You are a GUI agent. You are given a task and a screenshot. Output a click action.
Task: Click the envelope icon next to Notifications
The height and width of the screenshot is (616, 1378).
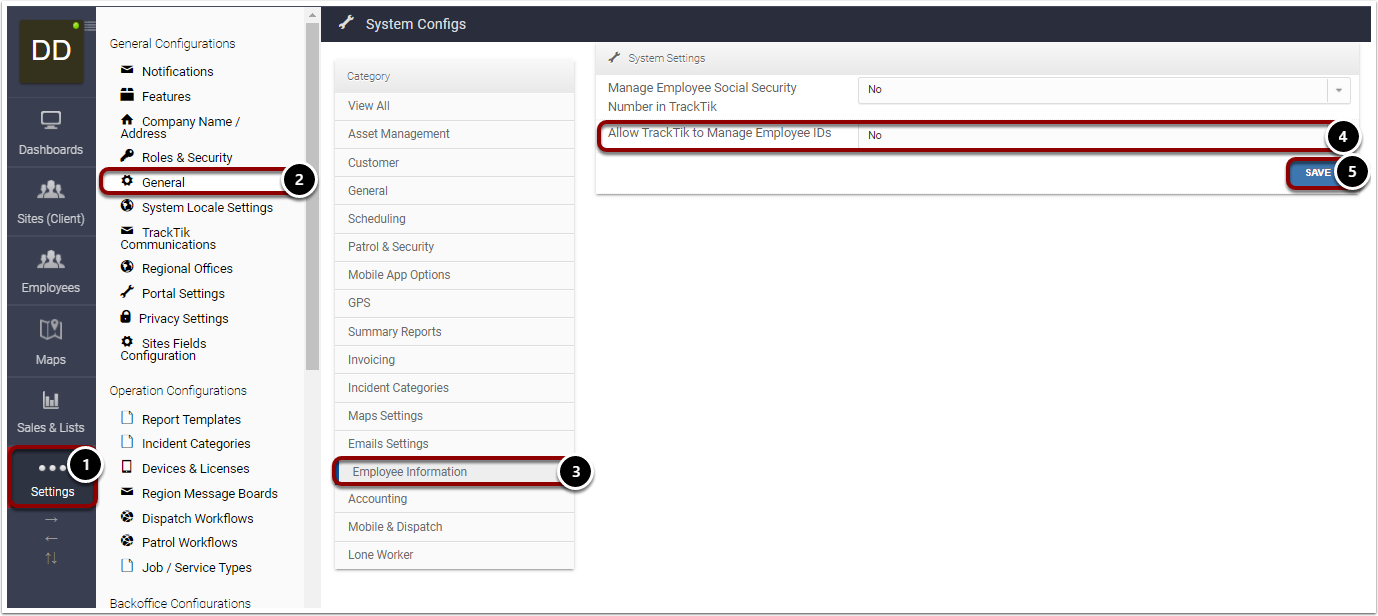tap(127, 70)
